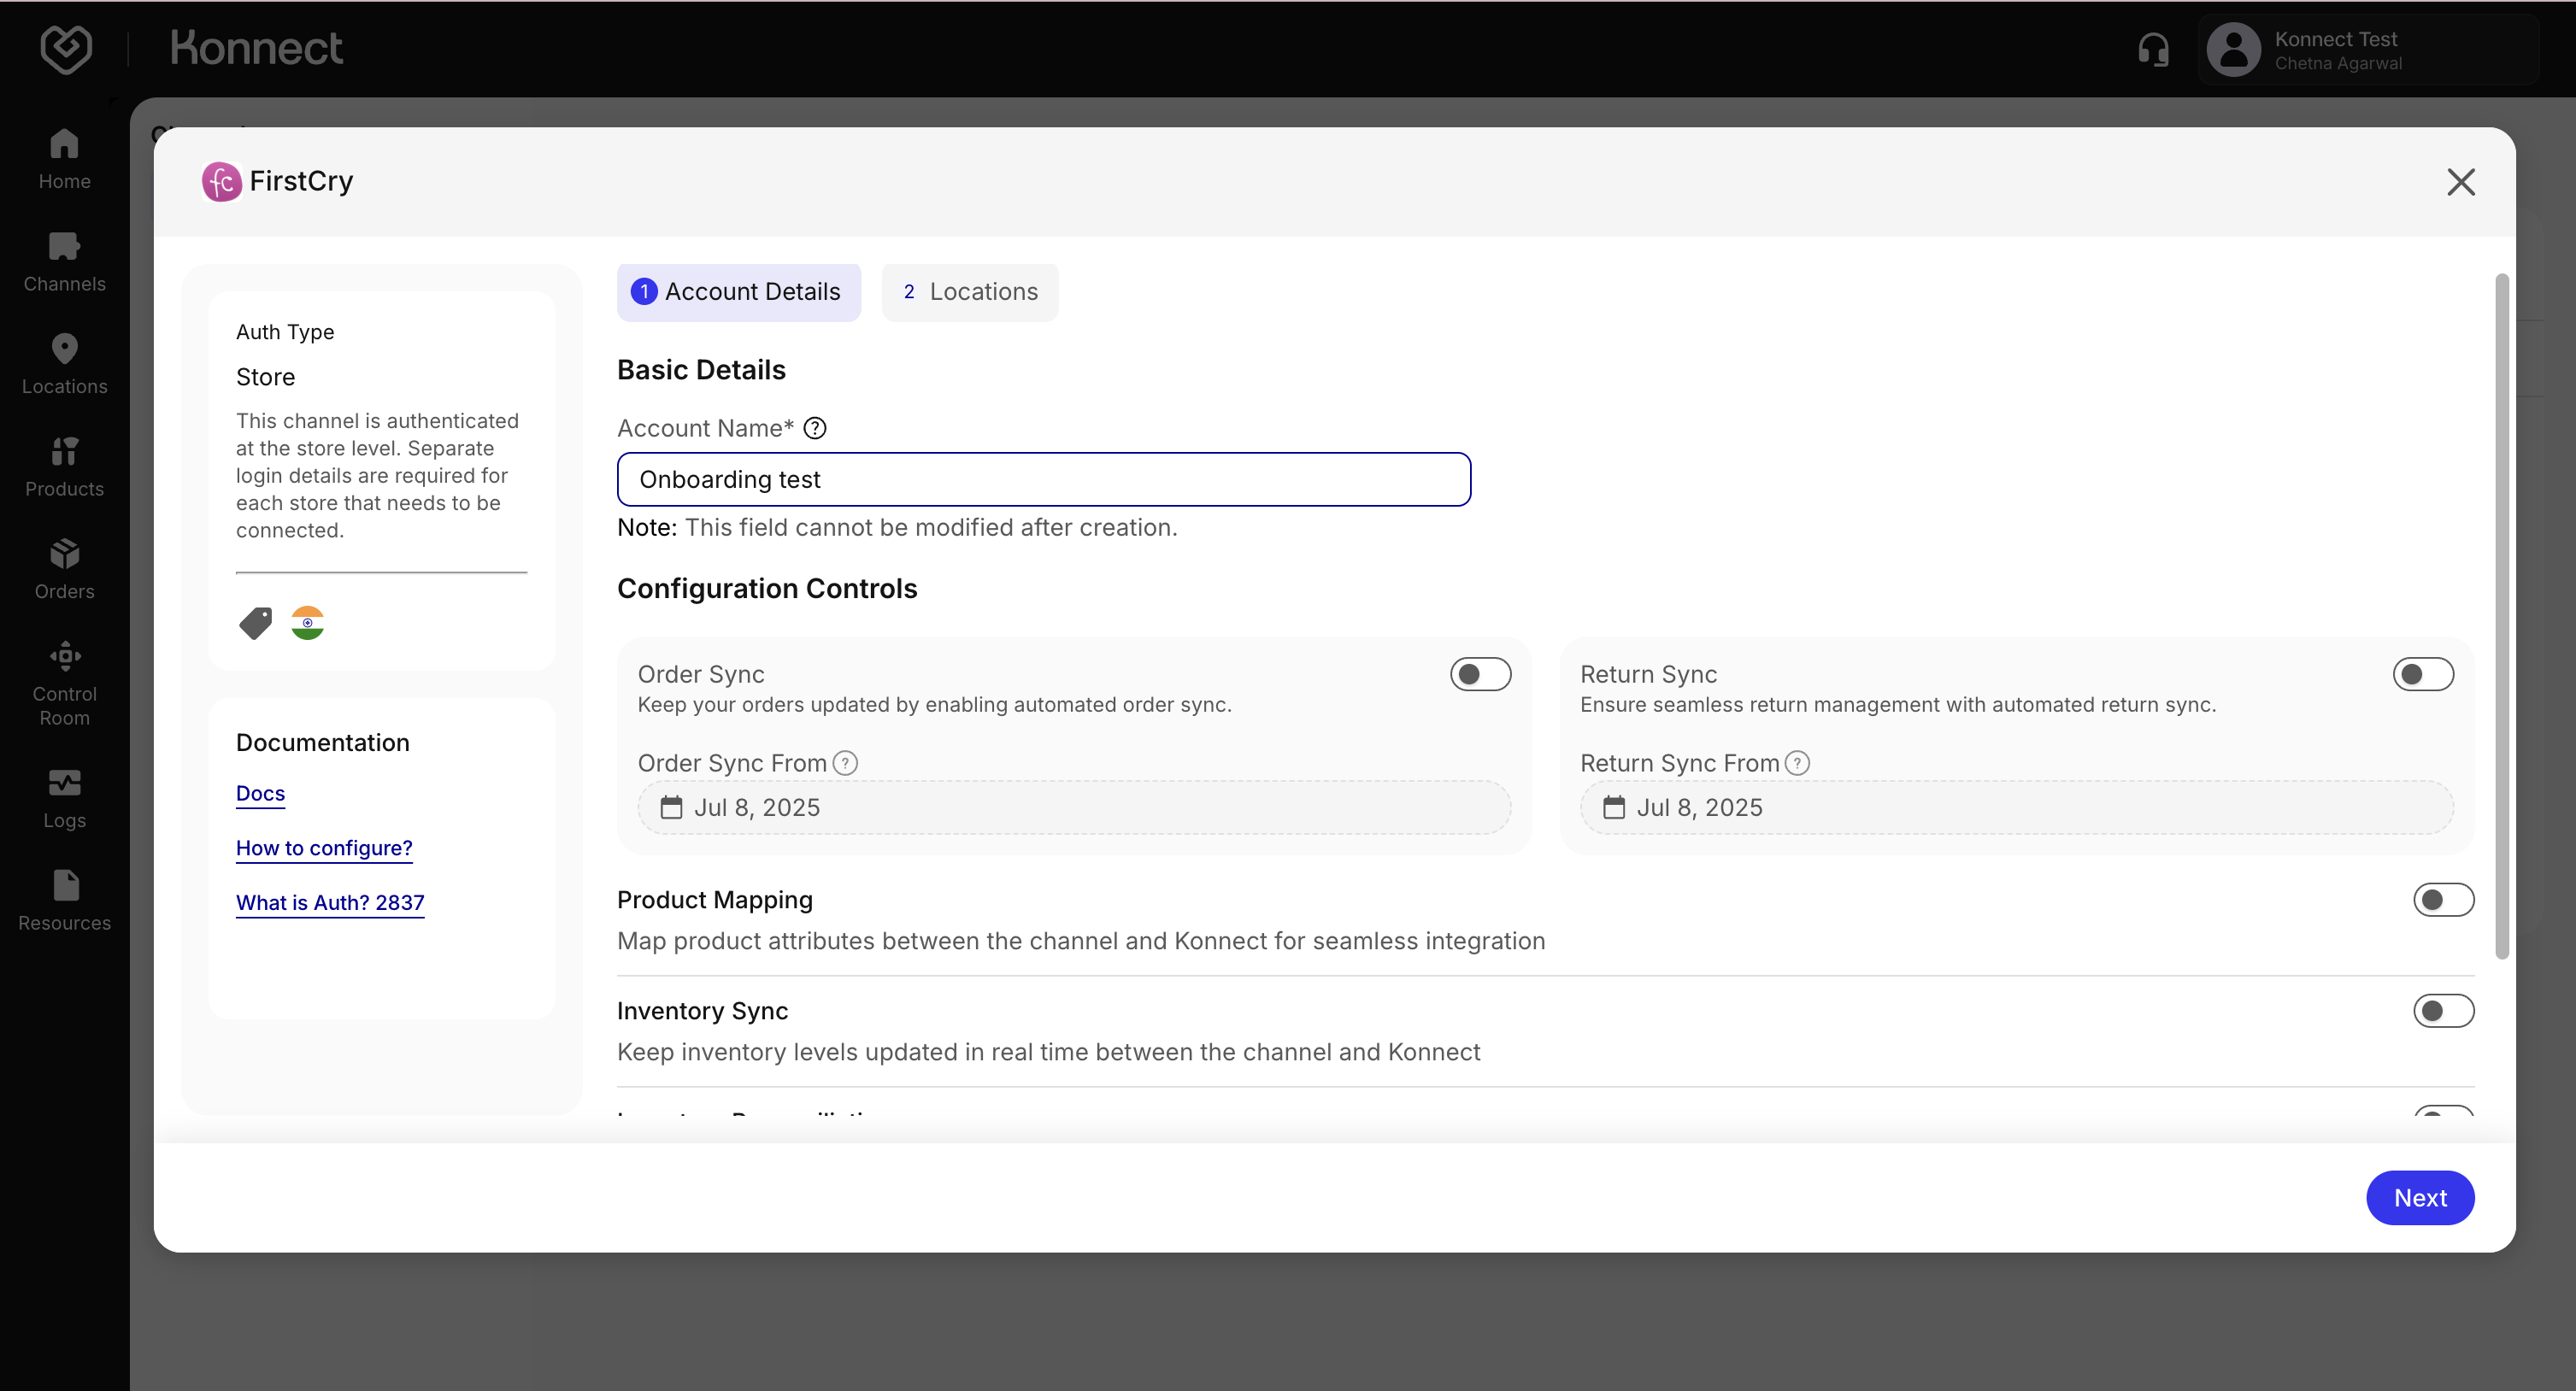Switch to the Locations step tab
Image resolution: width=2576 pixels, height=1391 pixels.
point(969,292)
